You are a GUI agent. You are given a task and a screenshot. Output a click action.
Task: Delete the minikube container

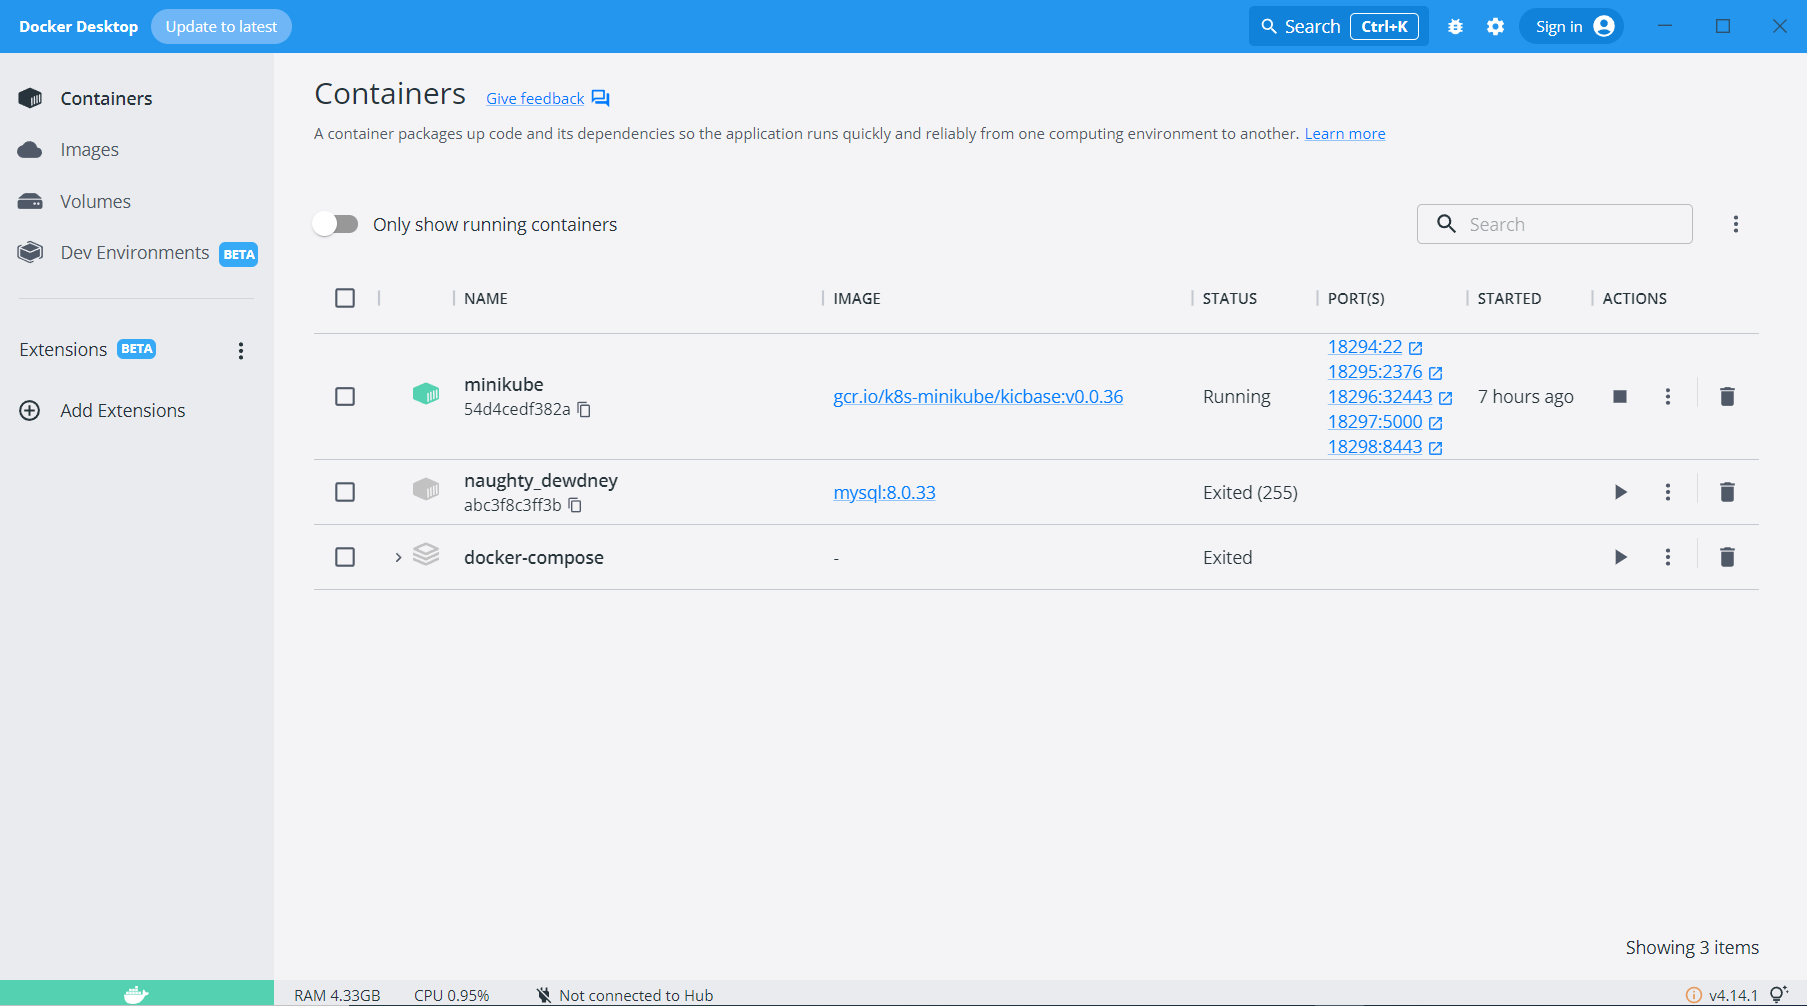click(x=1727, y=397)
